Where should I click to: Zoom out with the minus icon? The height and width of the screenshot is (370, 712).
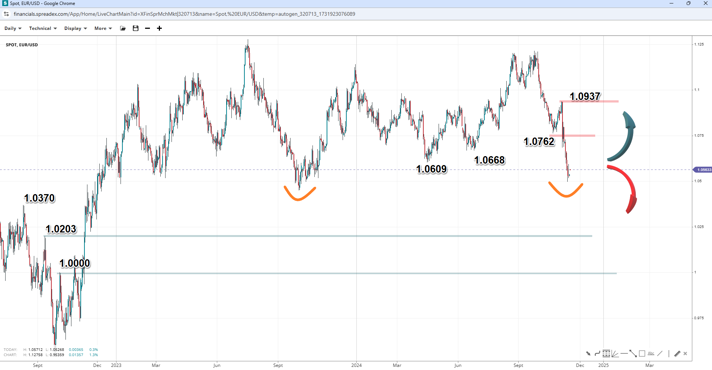tap(147, 28)
